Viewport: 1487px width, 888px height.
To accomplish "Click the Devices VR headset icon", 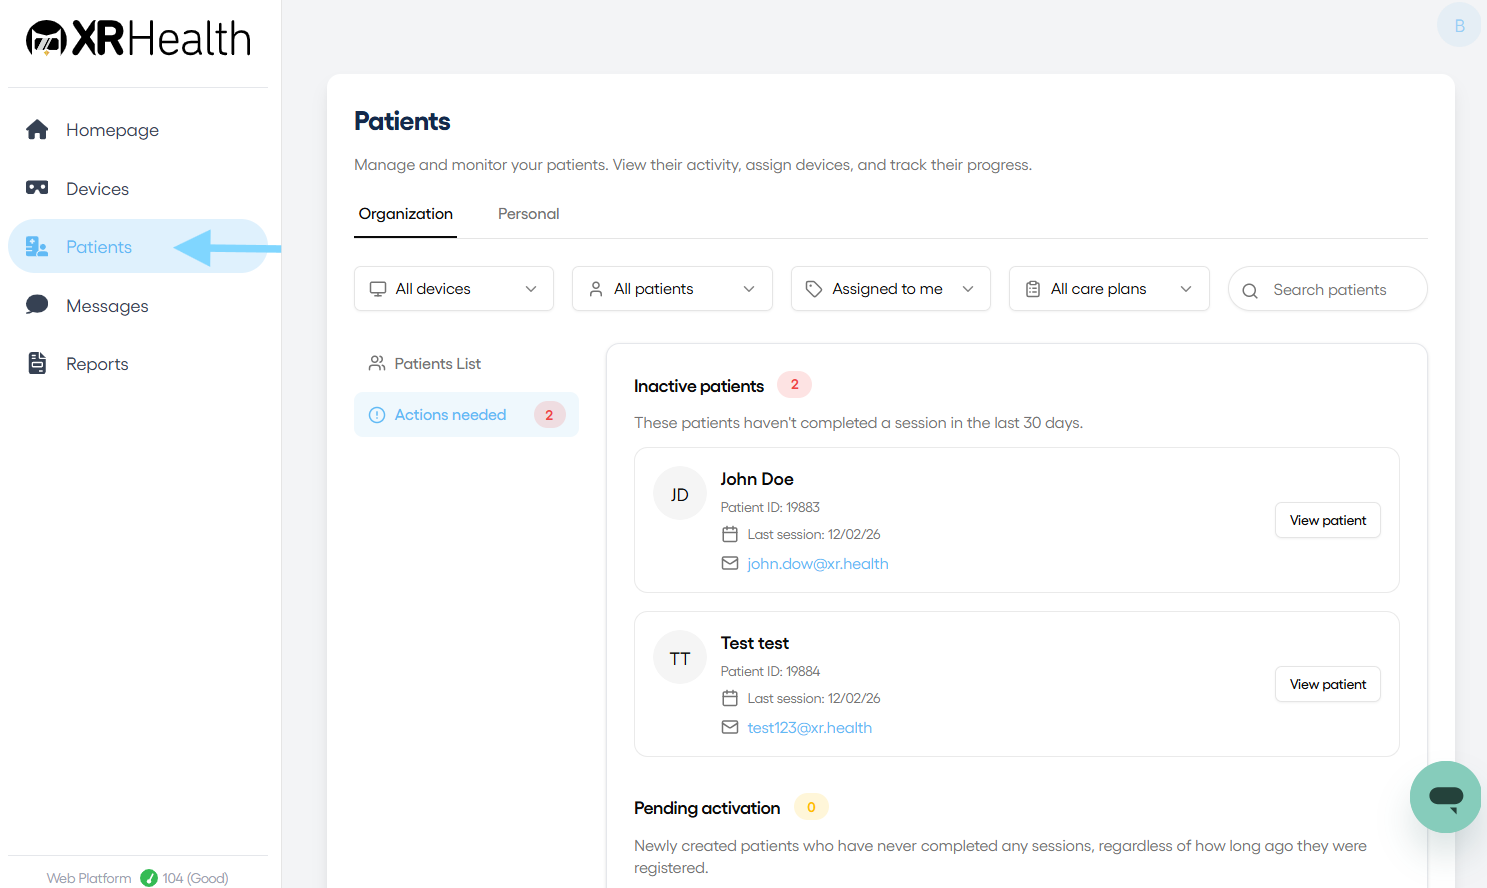I will [x=37, y=188].
